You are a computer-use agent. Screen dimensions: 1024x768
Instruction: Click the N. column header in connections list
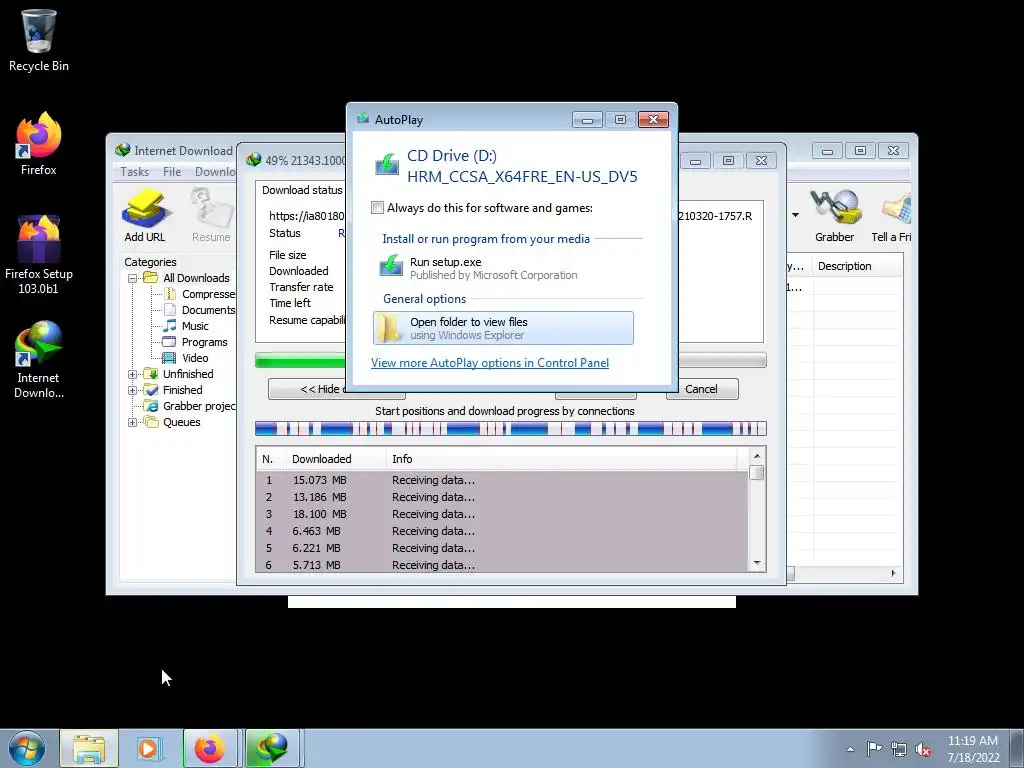(271, 459)
